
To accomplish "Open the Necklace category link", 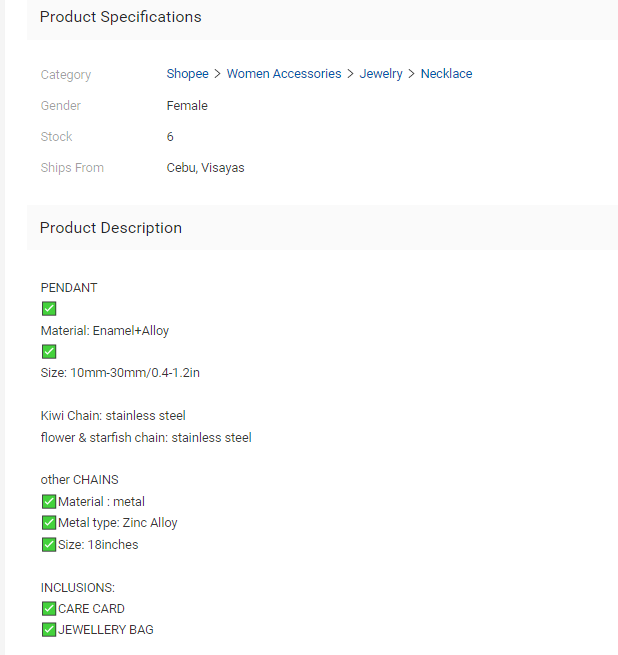I will pos(446,74).
